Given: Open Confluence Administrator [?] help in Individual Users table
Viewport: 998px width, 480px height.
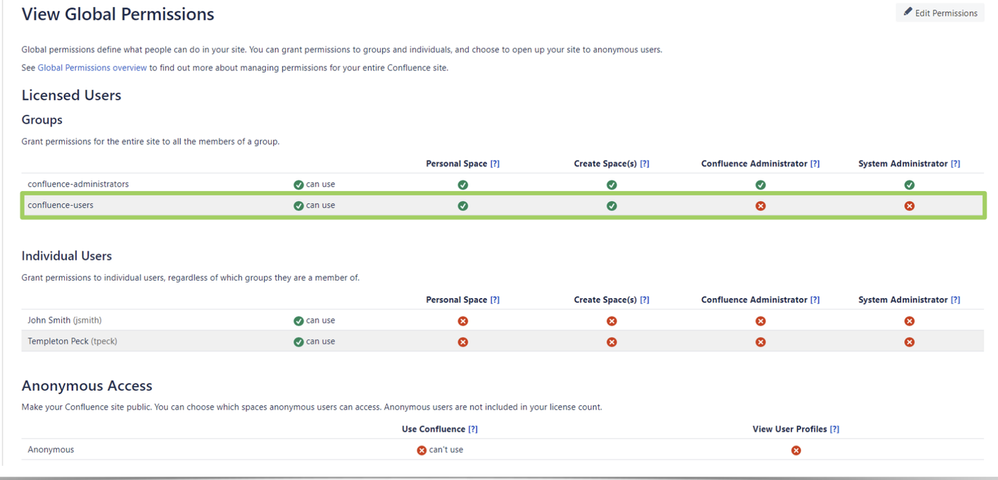Looking at the screenshot, I should tap(815, 300).
